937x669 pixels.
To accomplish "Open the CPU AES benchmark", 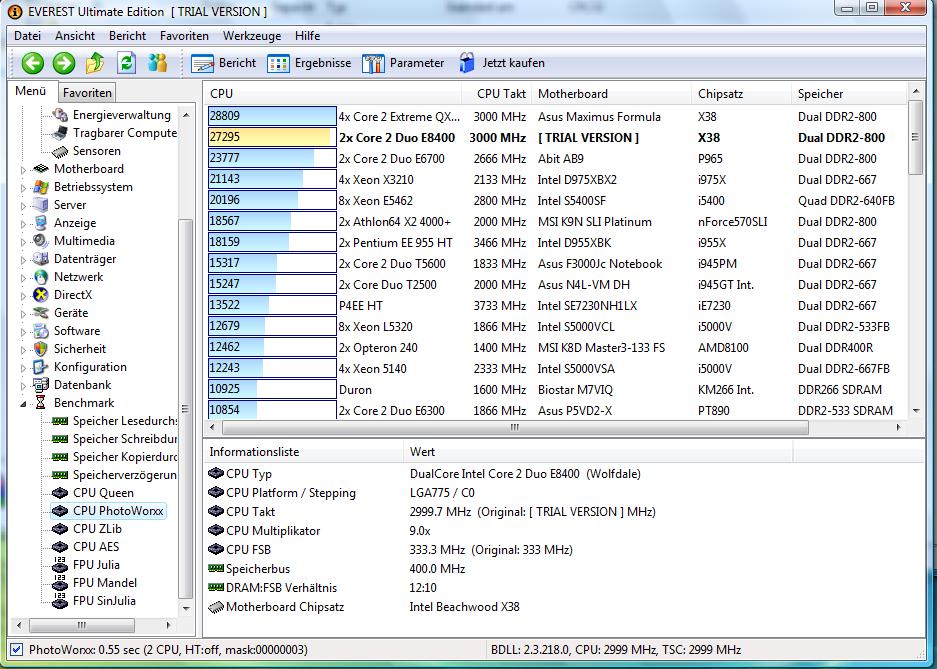I will pos(96,547).
